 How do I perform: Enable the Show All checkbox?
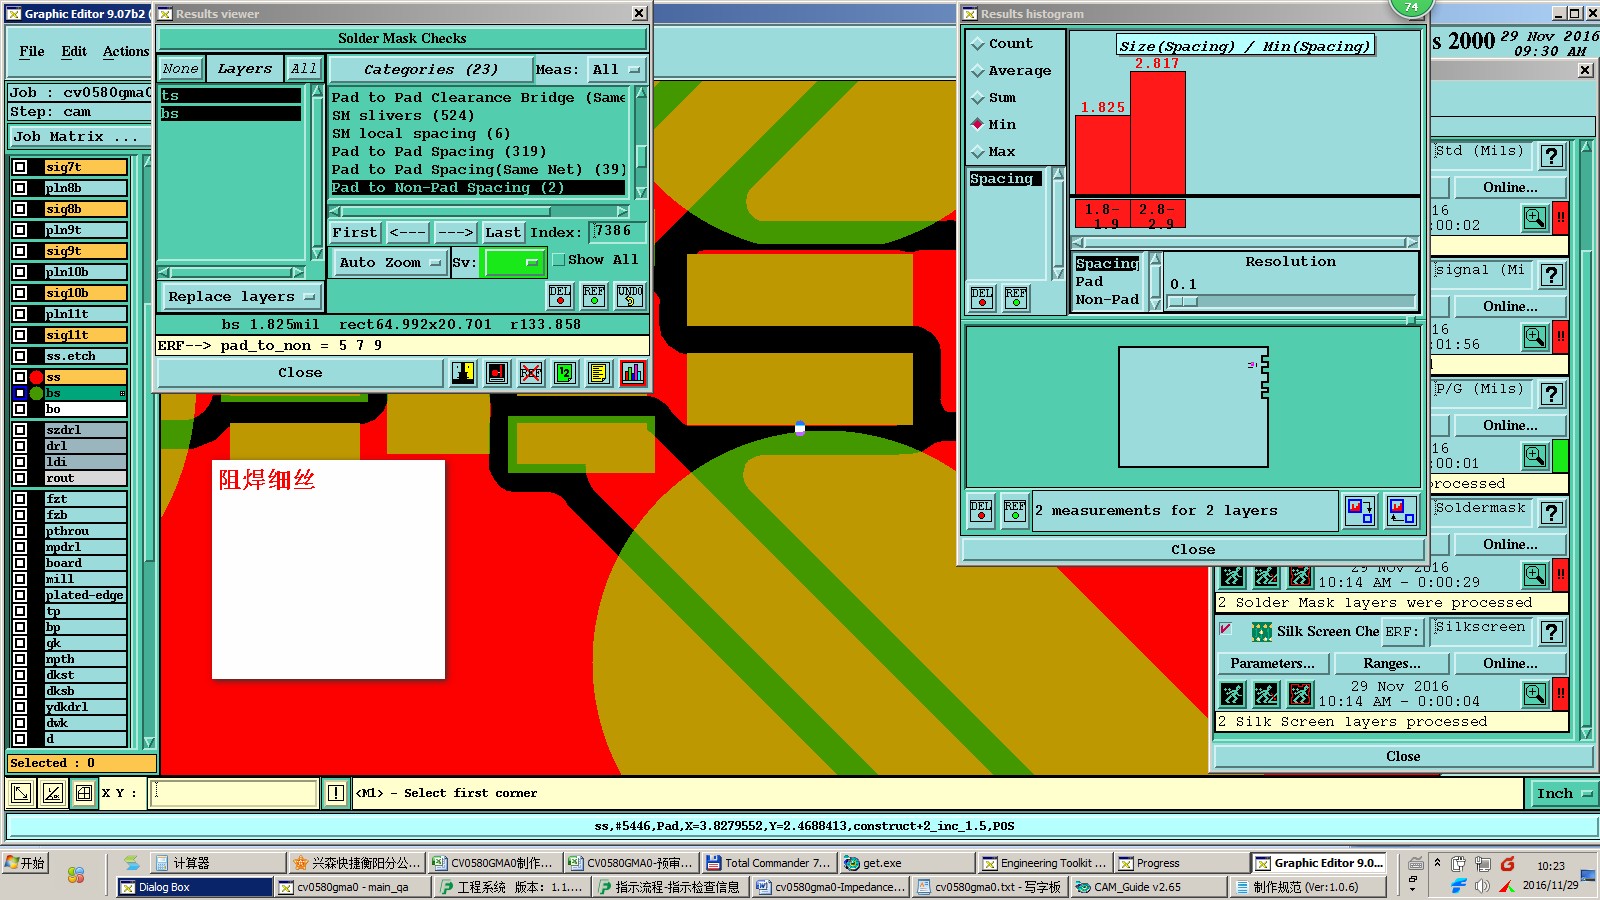click(x=559, y=260)
